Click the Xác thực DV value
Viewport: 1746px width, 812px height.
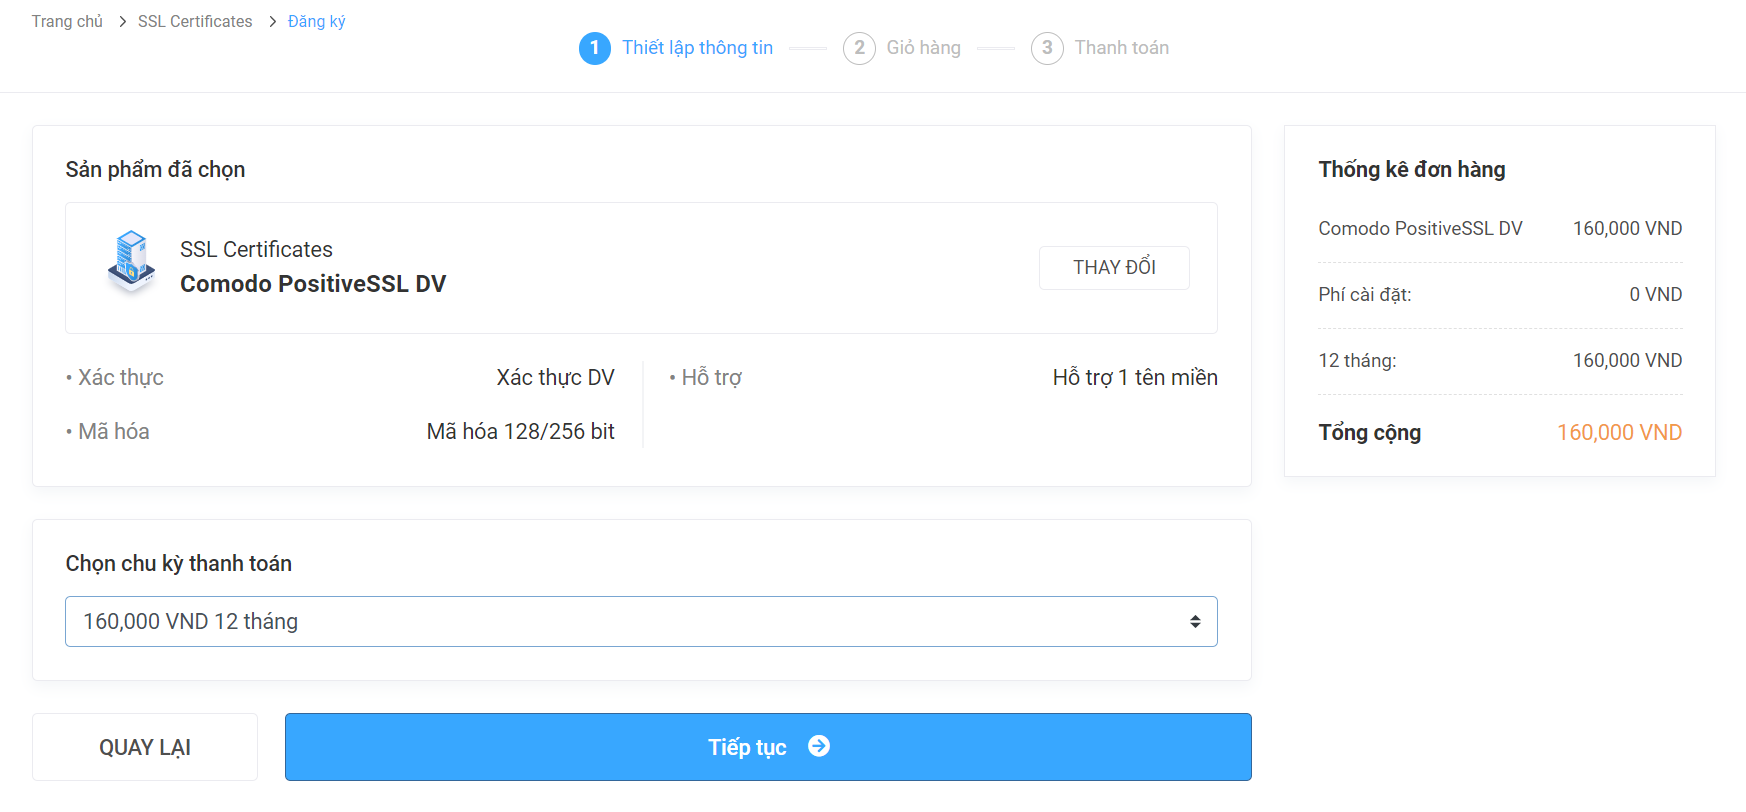click(x=555, y=378)
